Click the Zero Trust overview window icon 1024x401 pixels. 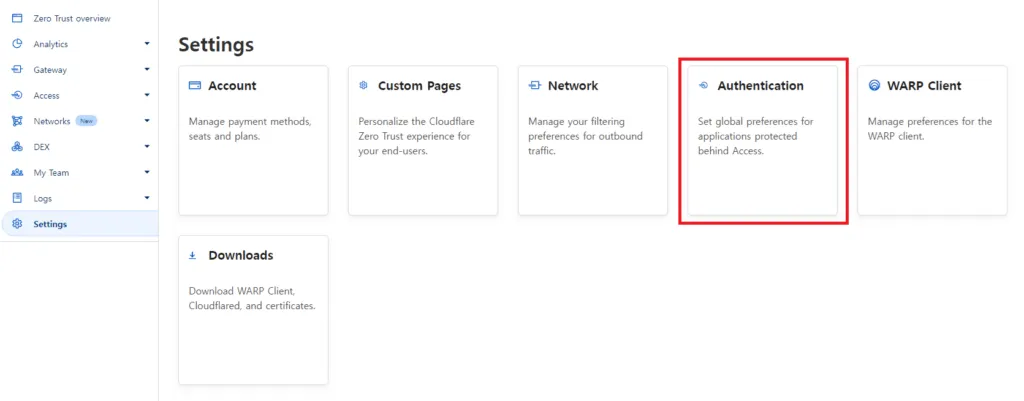click(x=18, y=18)
